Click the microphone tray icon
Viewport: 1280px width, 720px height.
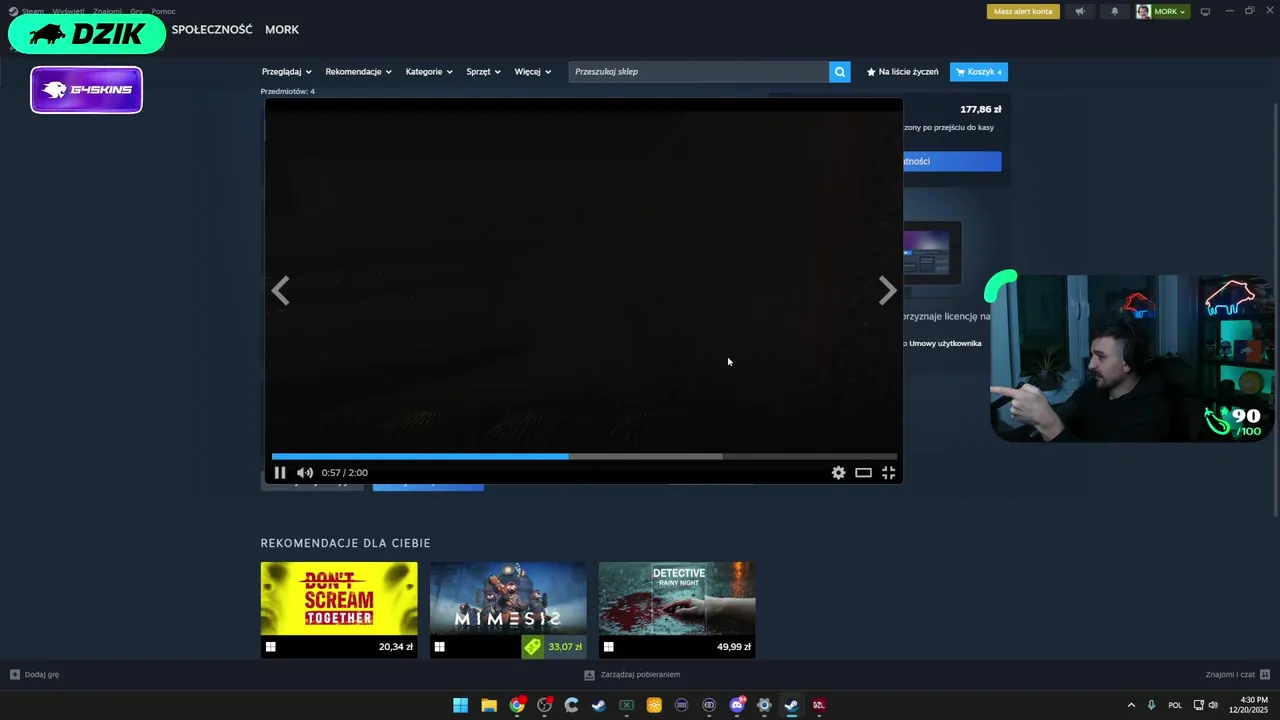1152,705
